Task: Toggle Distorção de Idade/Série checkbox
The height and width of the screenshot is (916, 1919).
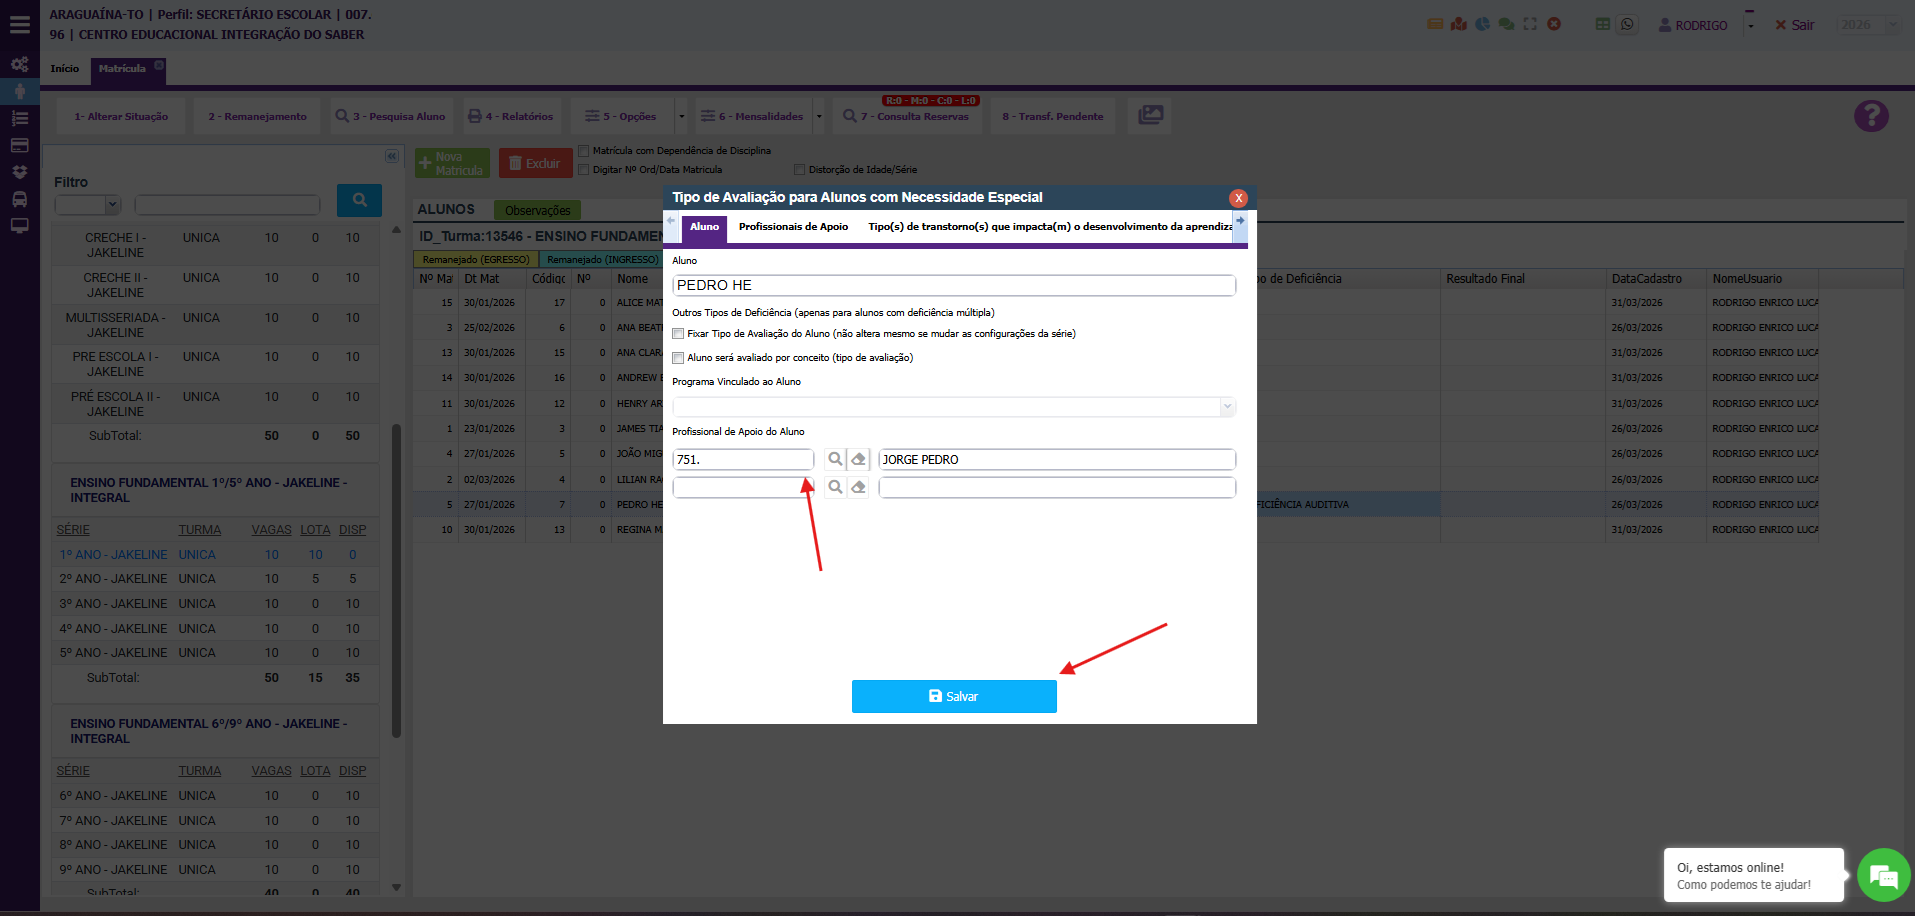Action: coord(799,170)
